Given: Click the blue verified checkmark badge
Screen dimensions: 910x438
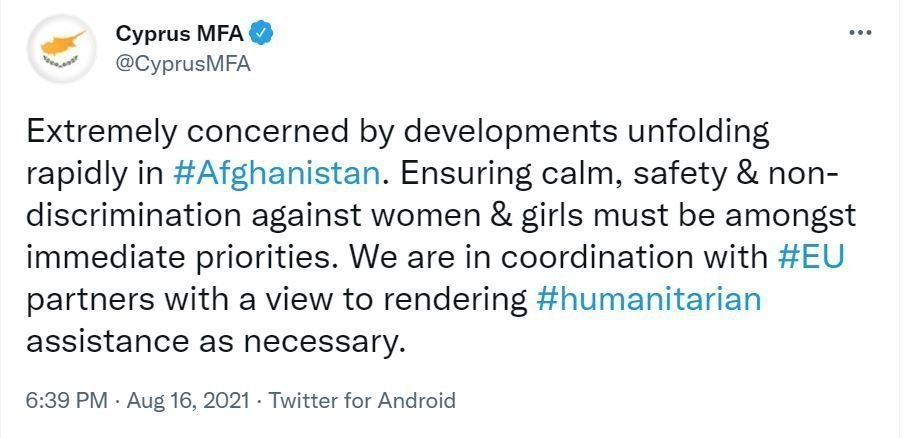Looking at the screenshot, I should tap(261, 34).
